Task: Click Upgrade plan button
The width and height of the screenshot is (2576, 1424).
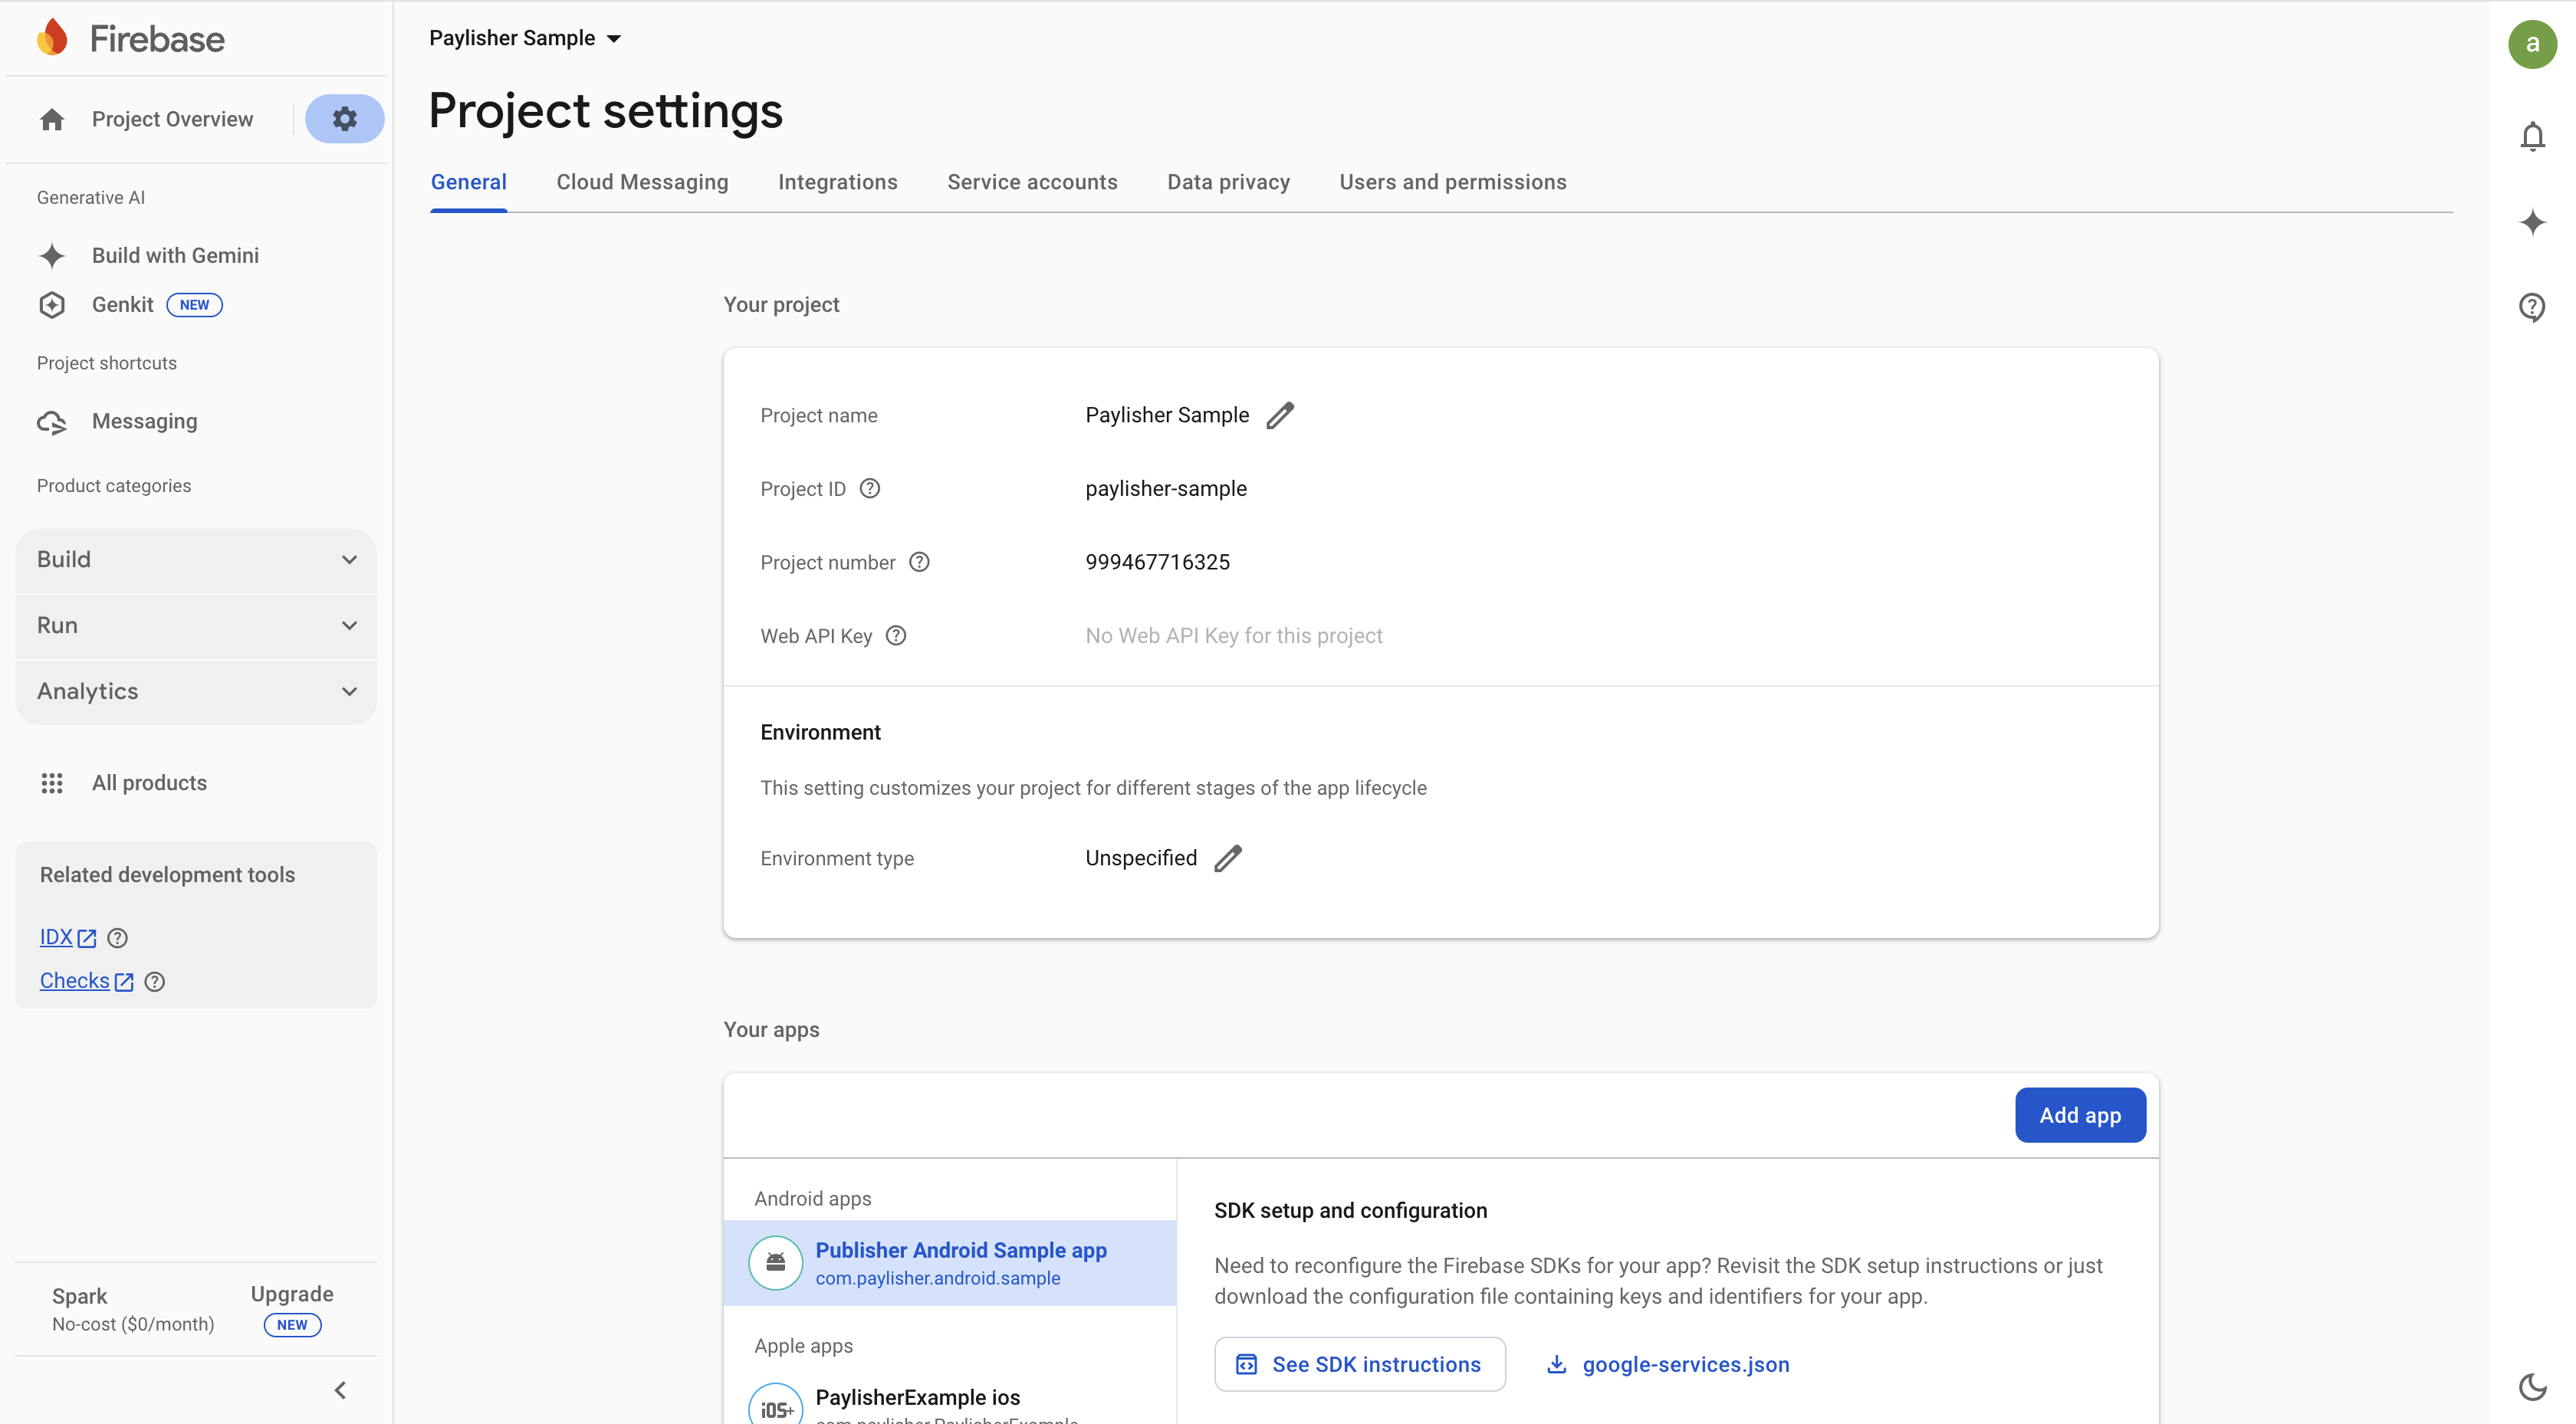Action: [292, 1295]
